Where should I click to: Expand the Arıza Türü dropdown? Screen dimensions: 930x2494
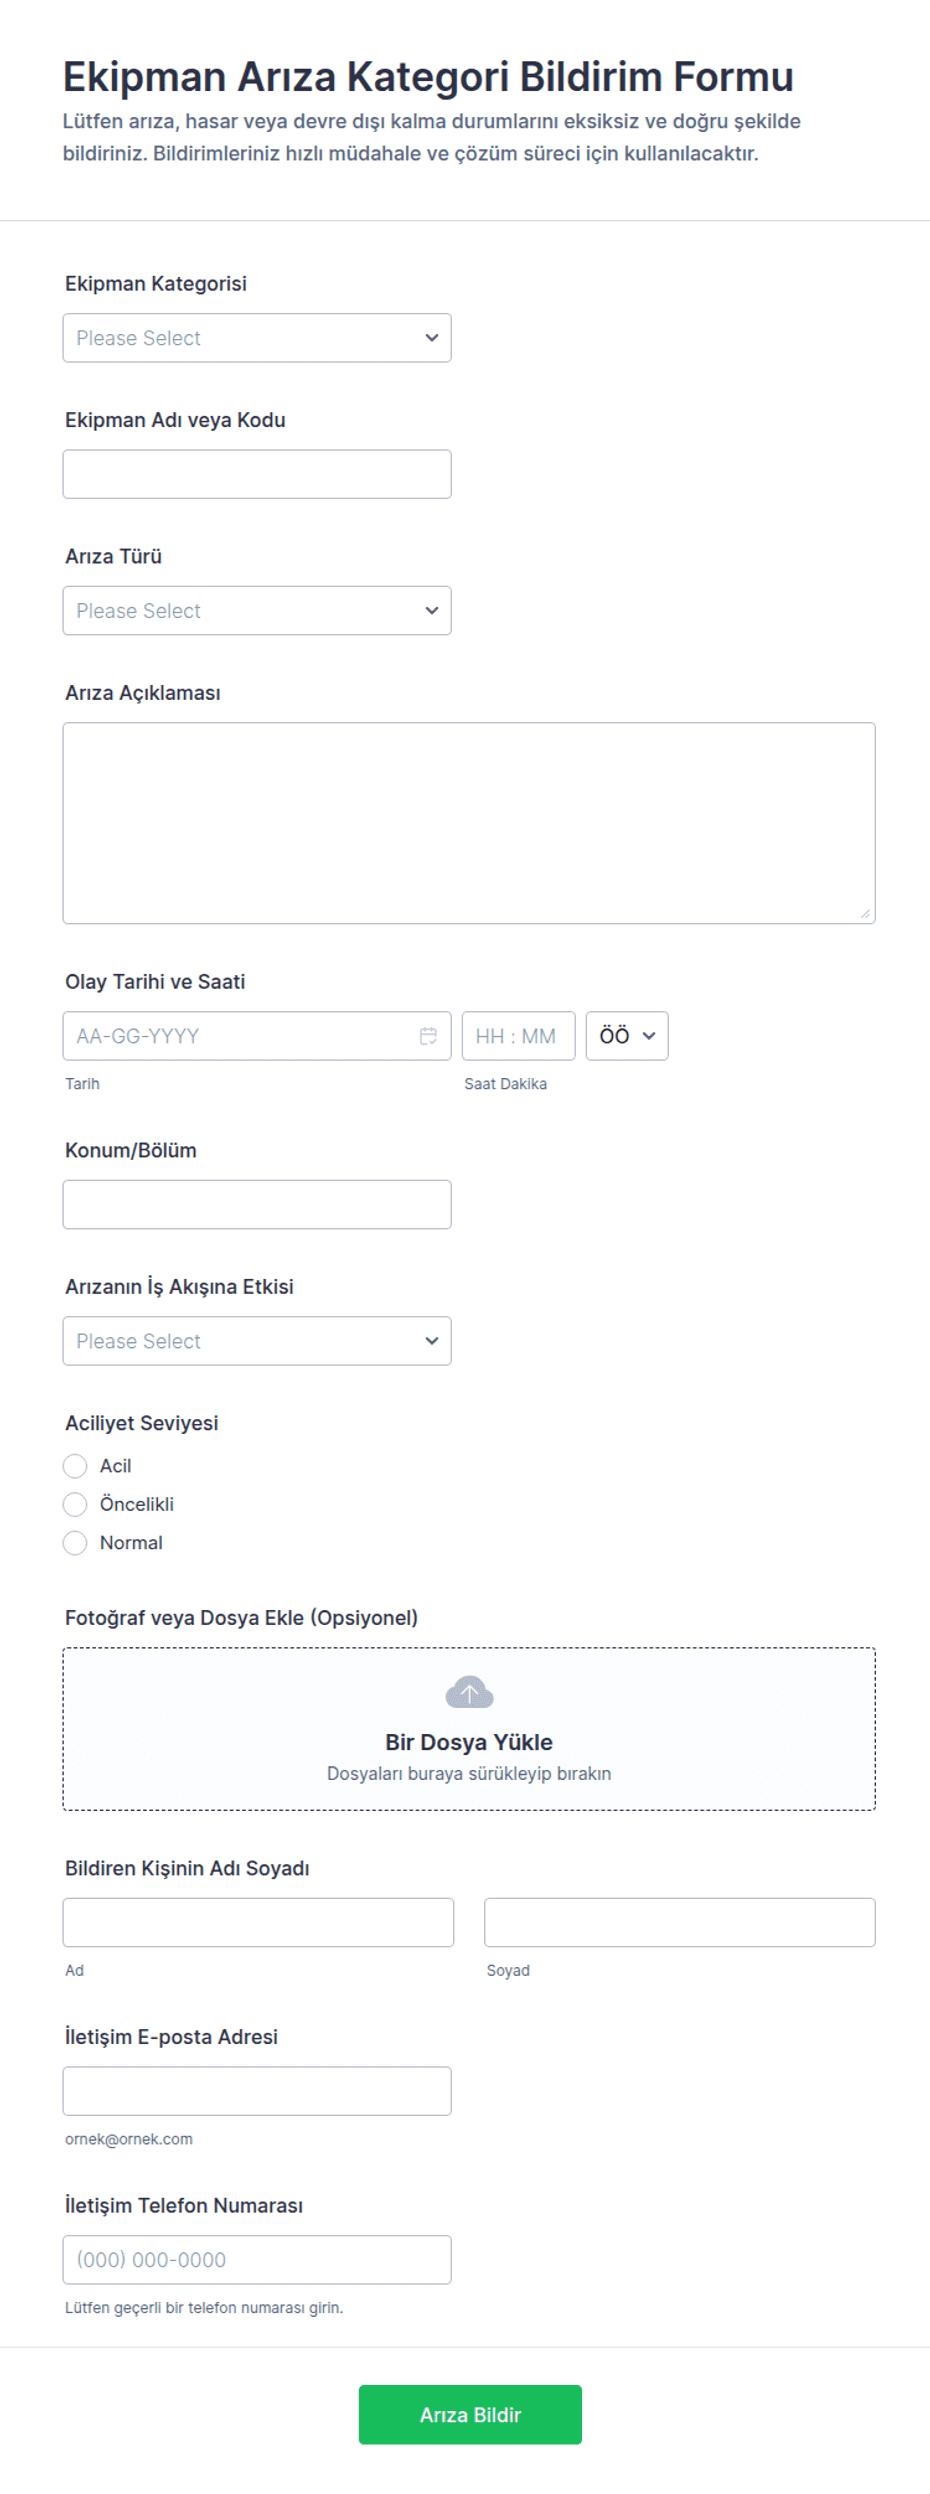pos(257,611)
